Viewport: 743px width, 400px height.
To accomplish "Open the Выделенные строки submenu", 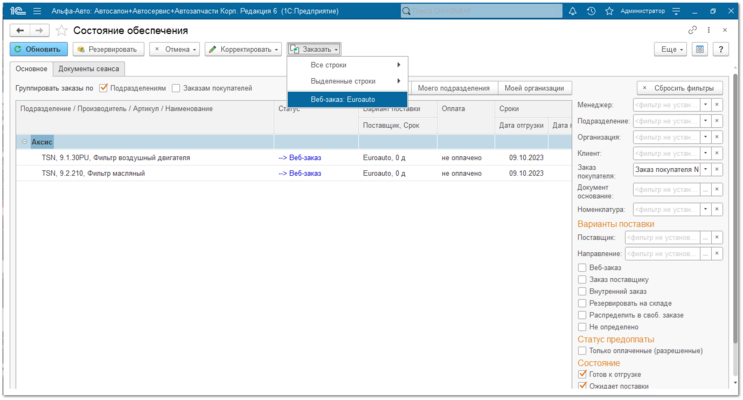I will tap(347, 81).
